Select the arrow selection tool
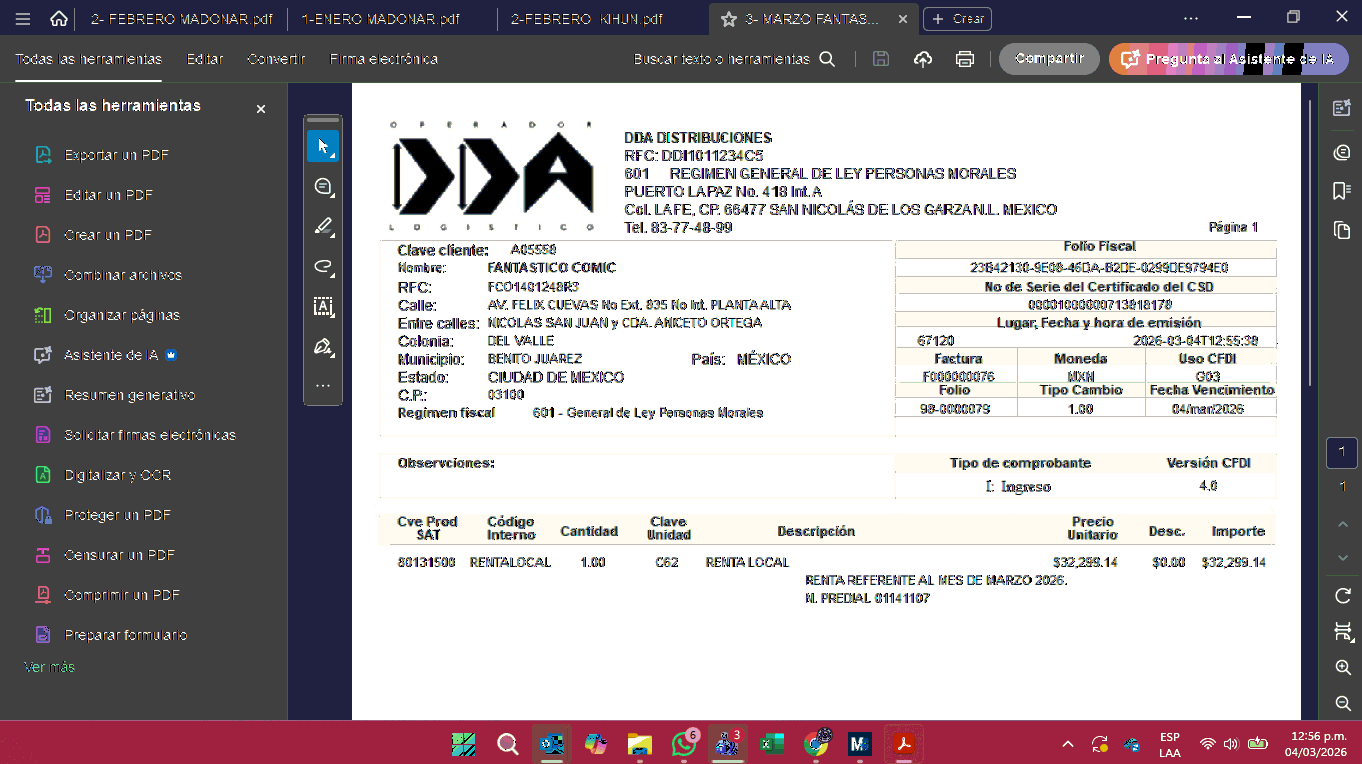The height and width of the screenshot is (764, 1362). pos(323,147)
